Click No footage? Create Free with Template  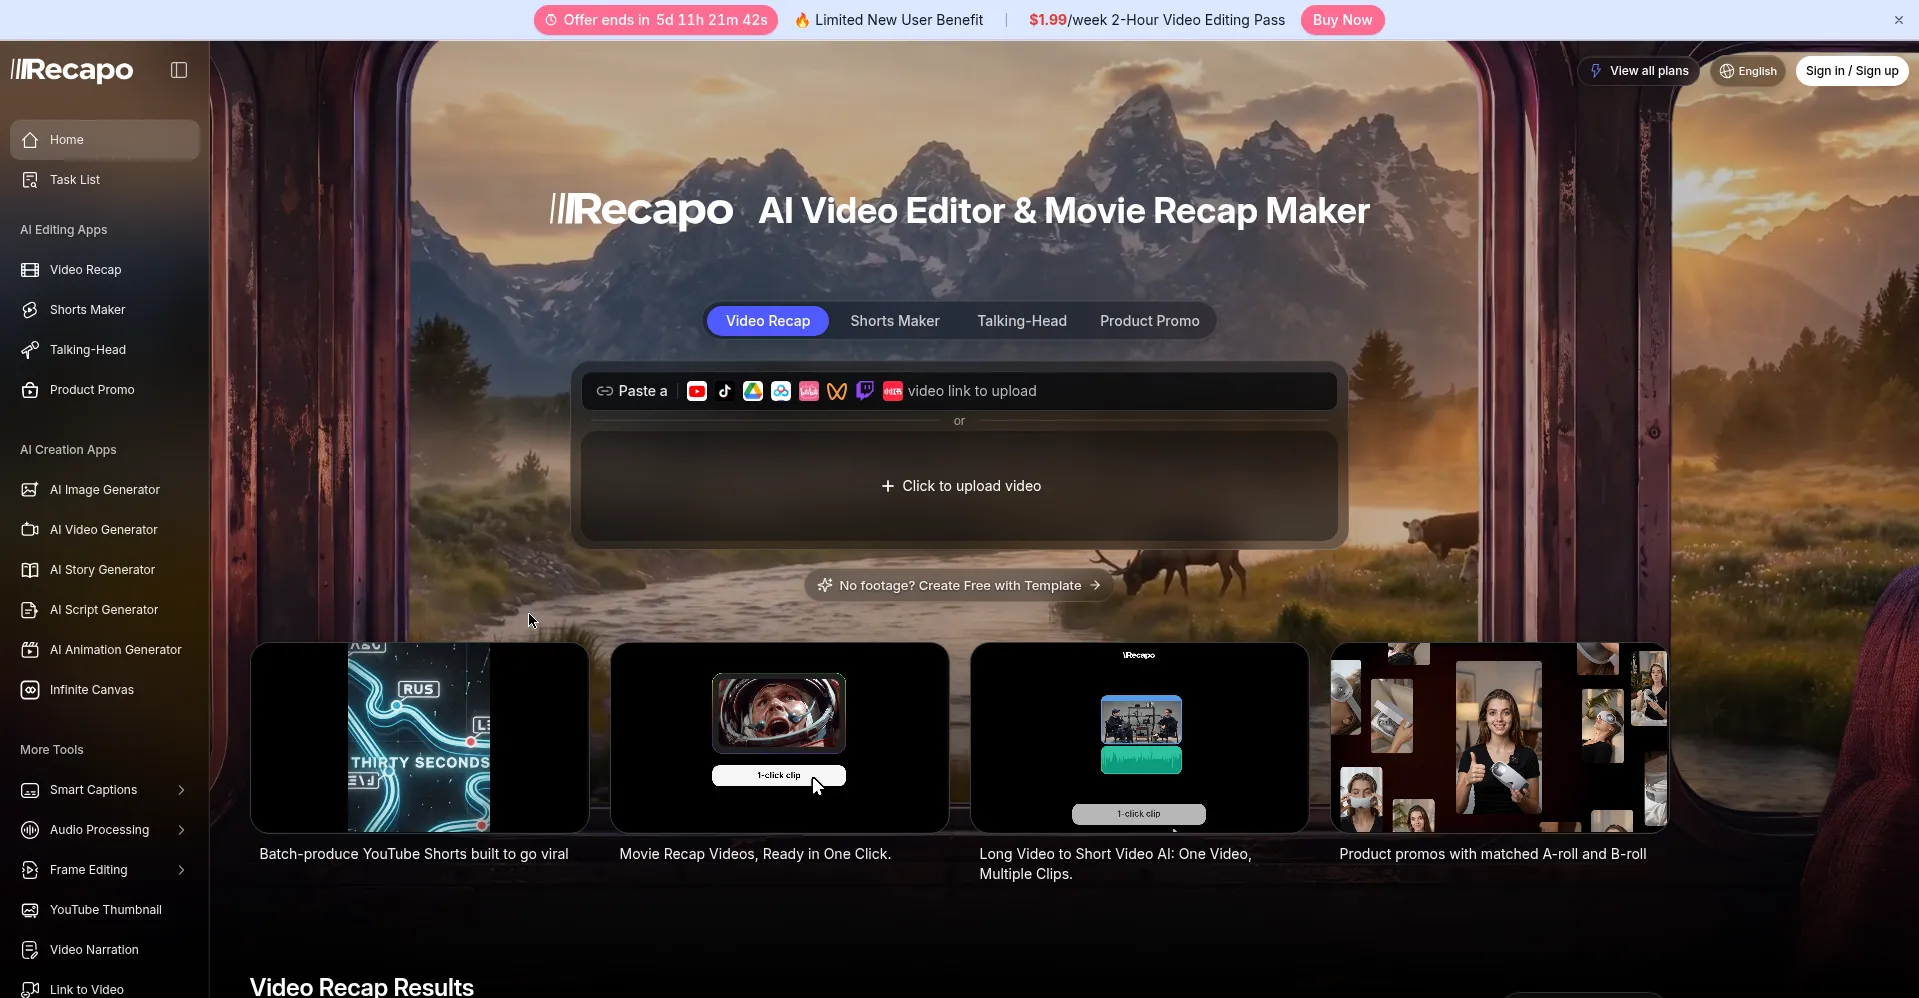[959, 585]
